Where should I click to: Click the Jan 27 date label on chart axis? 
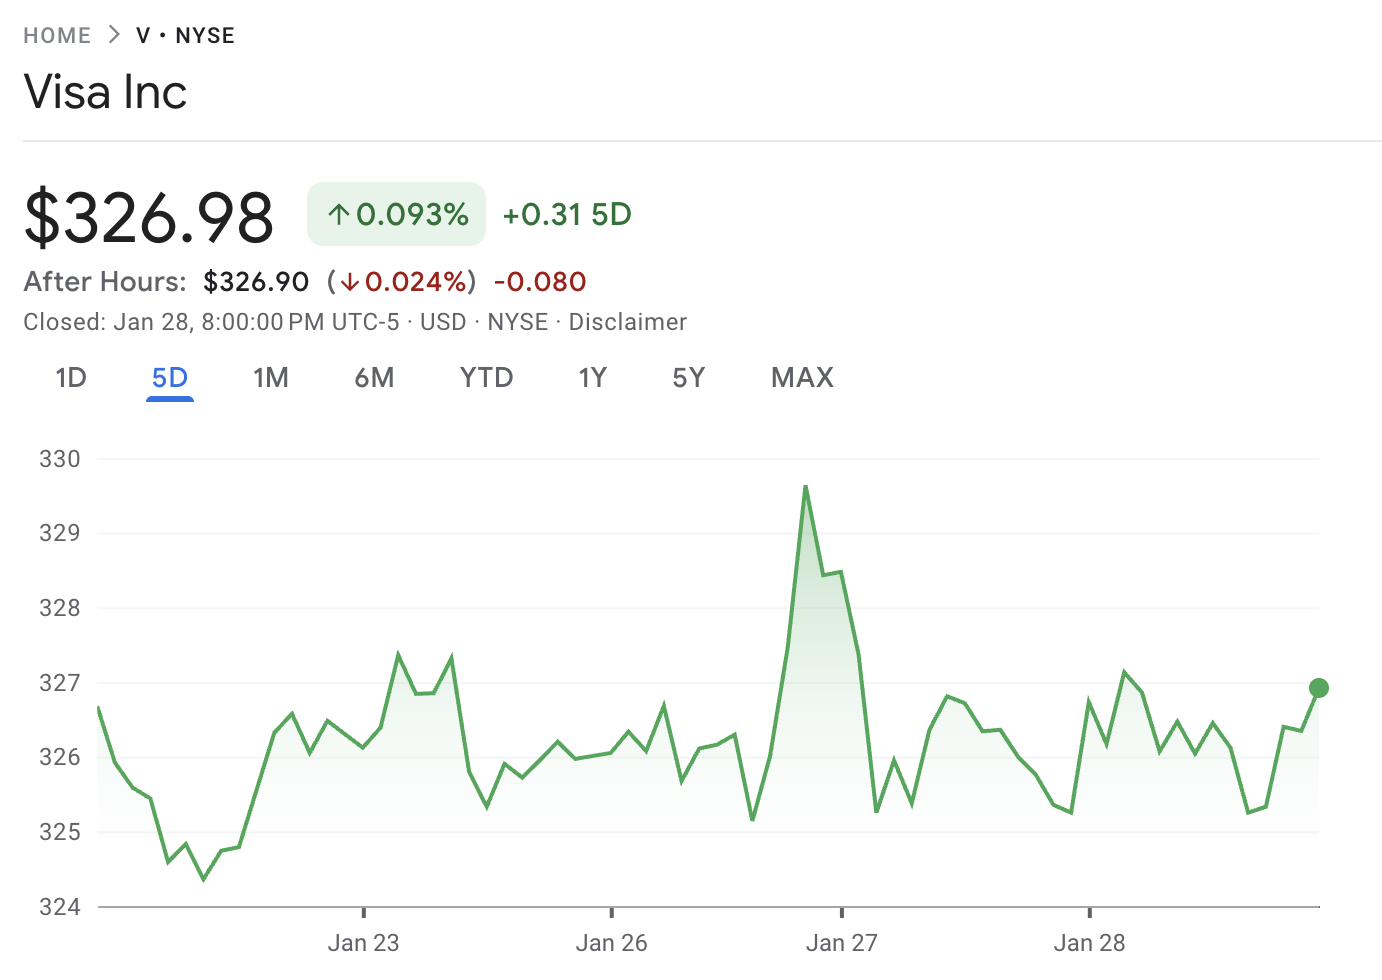[x=842, y=942]
